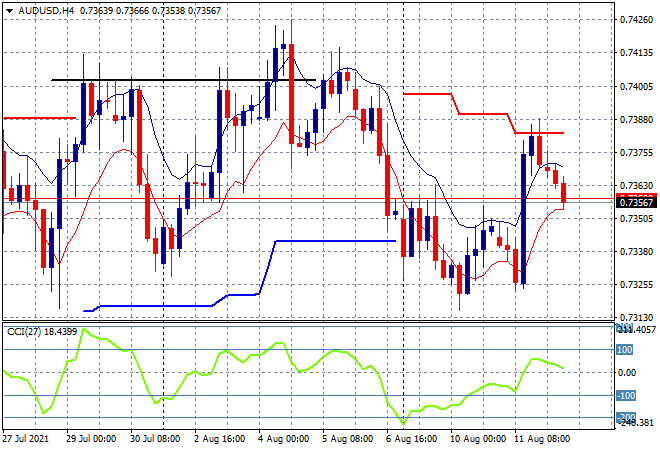Click the 11 Aug 08:00 time label
660x450 pixels.
542,439
